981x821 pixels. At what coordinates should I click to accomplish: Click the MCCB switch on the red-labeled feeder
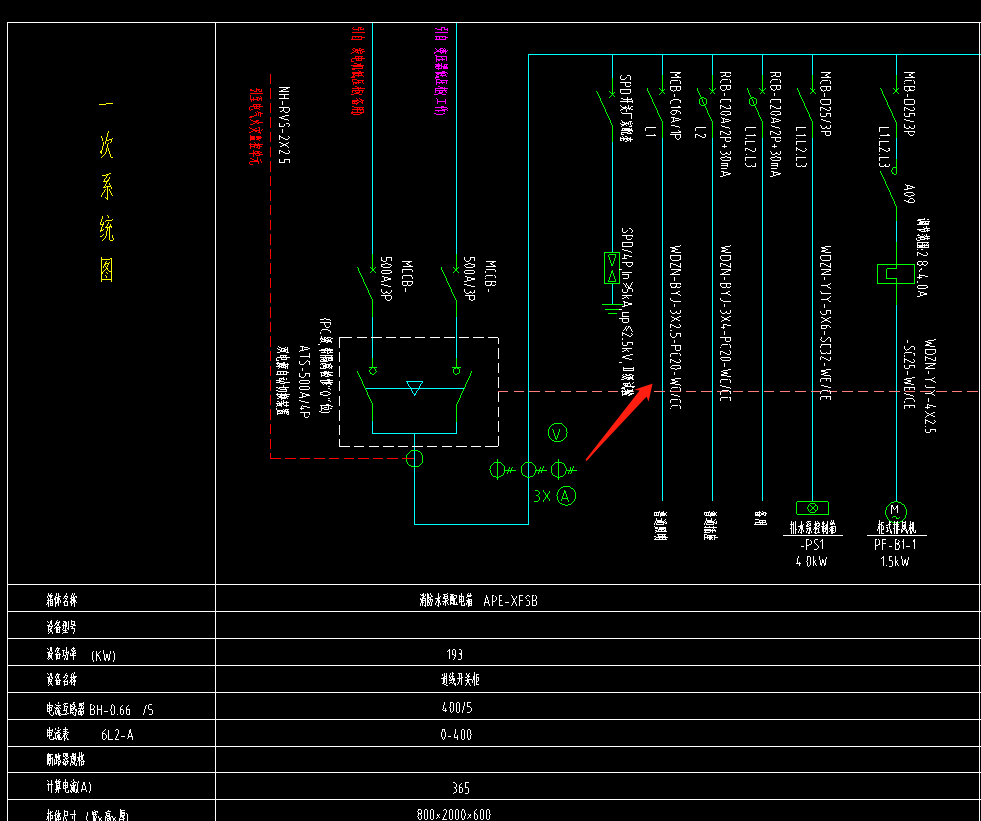[366, 283]
